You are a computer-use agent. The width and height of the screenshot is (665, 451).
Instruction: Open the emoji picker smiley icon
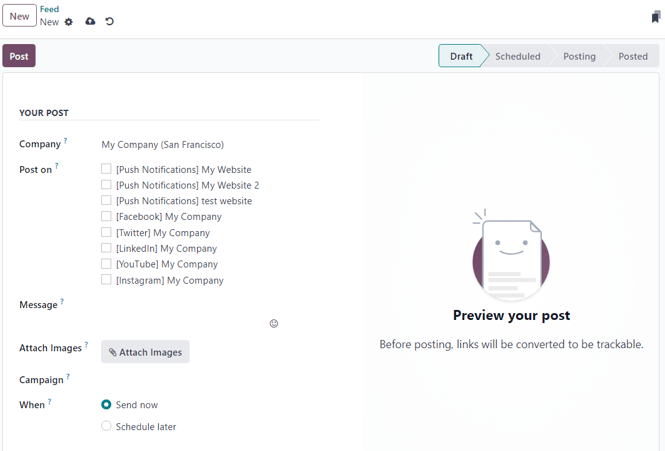(274, 323)
